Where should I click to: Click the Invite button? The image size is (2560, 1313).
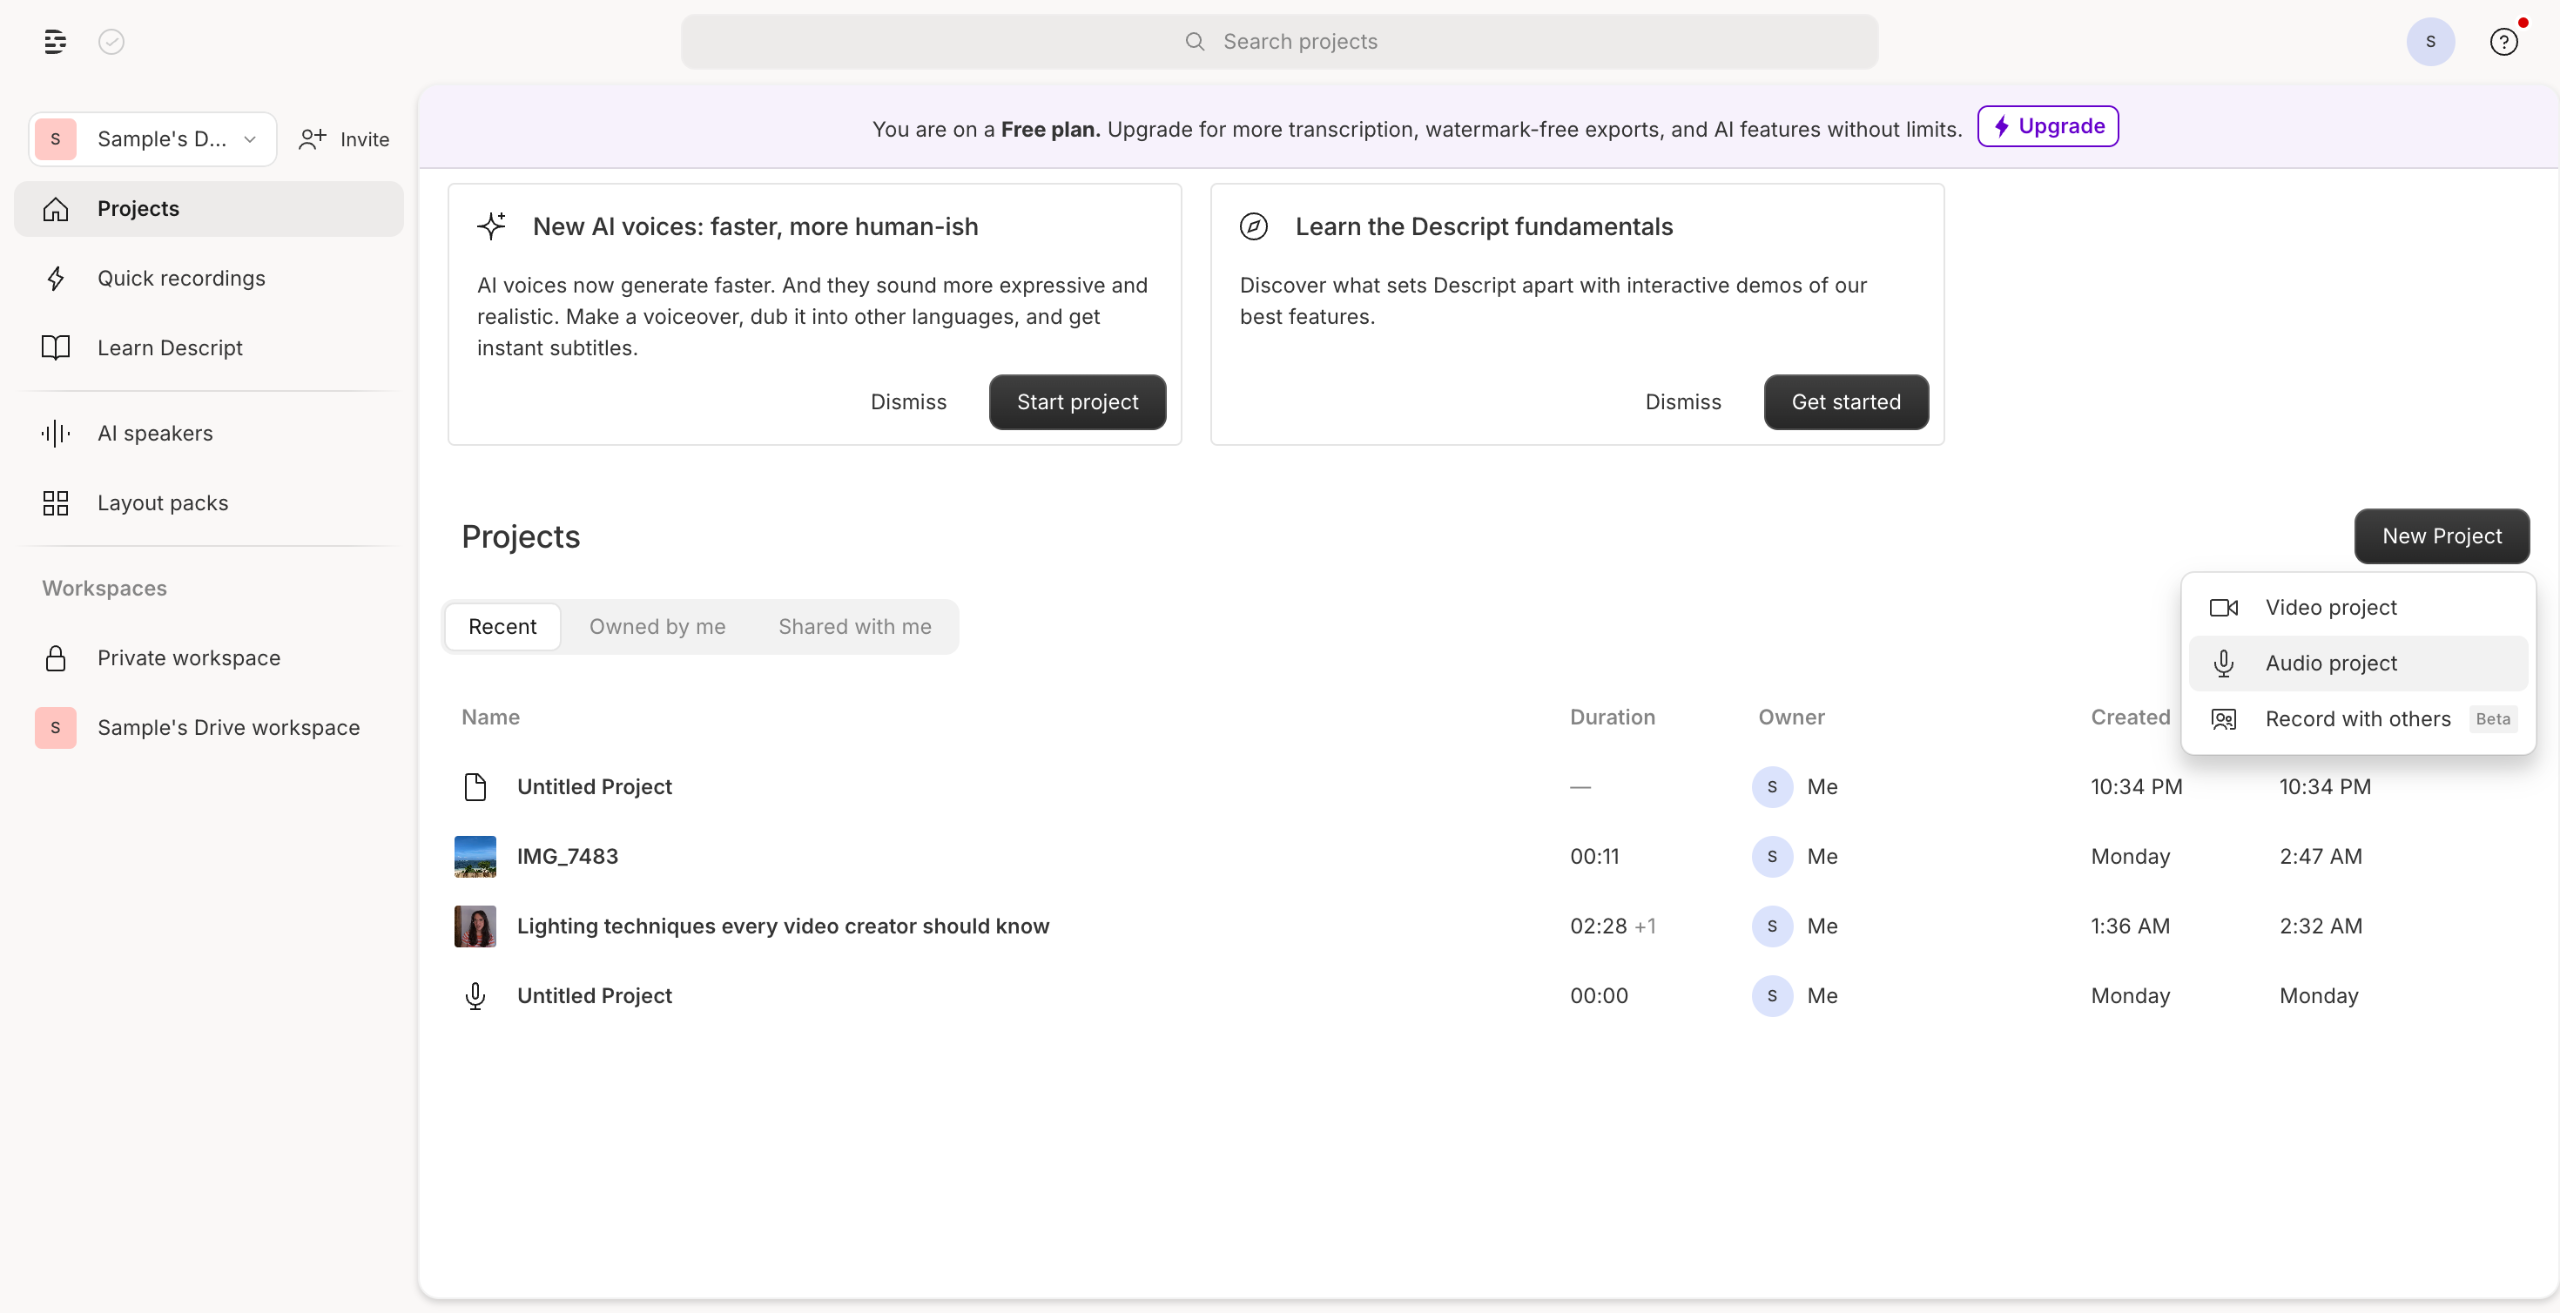(344, 139)
